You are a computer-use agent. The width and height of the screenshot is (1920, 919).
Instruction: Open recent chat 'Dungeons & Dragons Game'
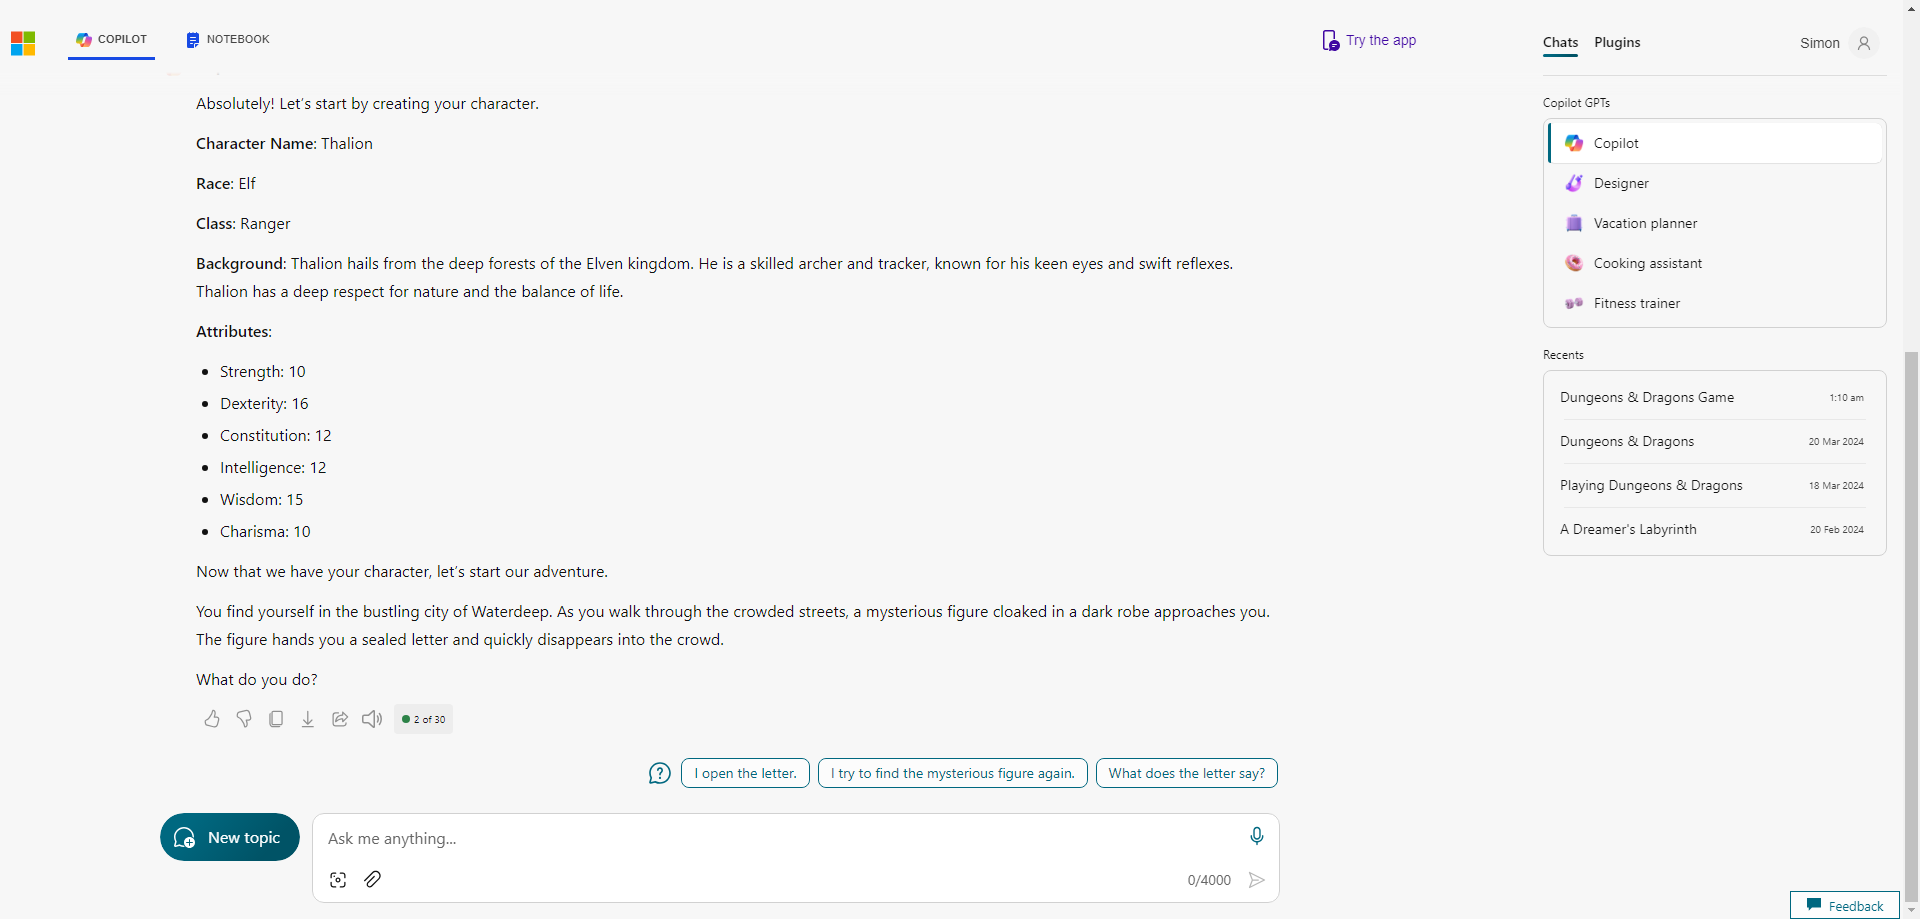1714,397
